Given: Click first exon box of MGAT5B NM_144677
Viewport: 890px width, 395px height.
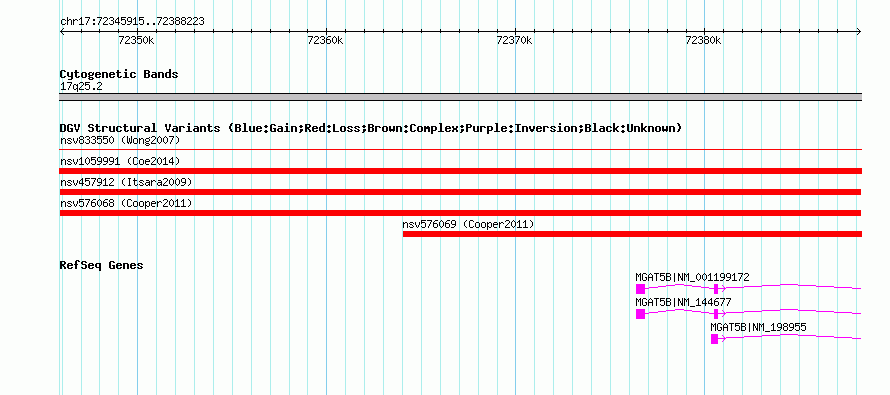Looking at the screenshot, I should click(640, 314).
